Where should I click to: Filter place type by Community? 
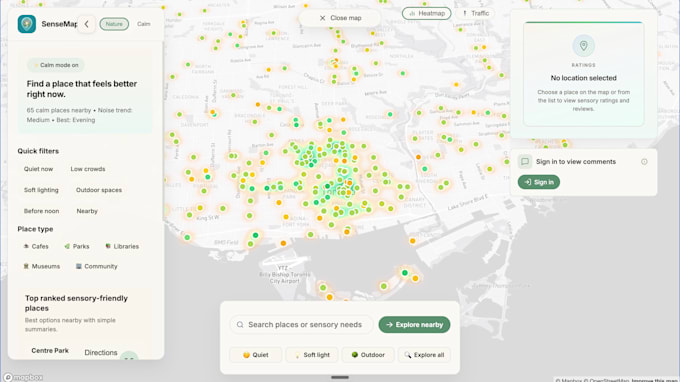[97, 266]
